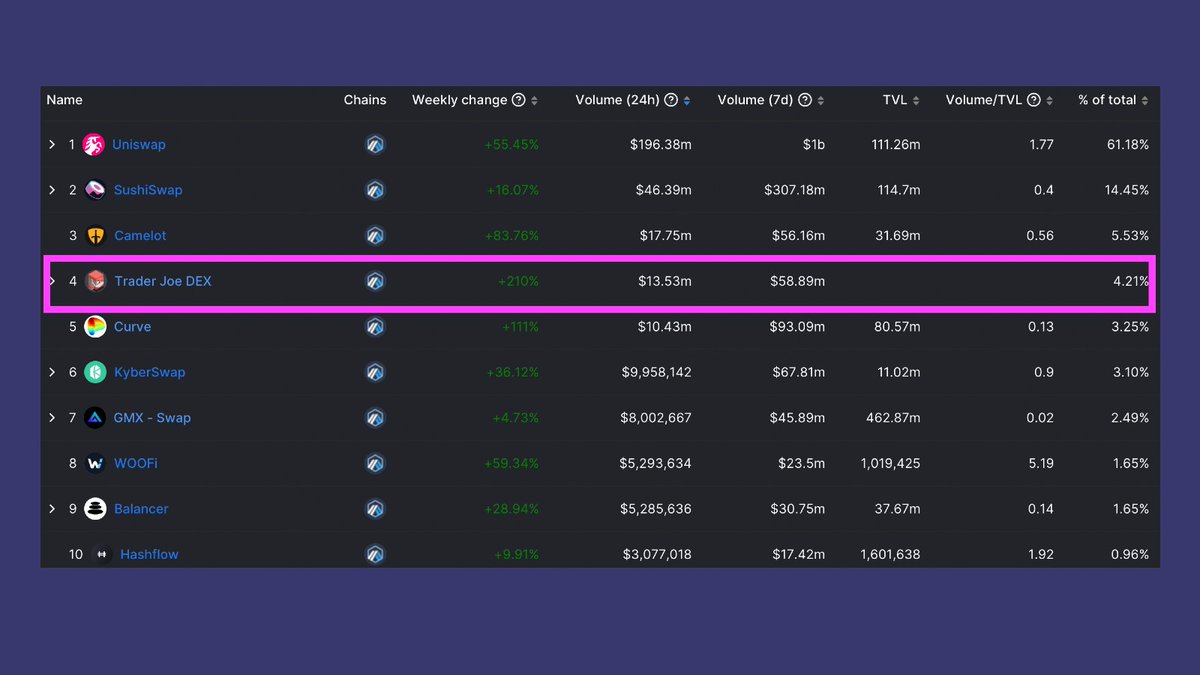Open the WOOFi protocol link

136,463
